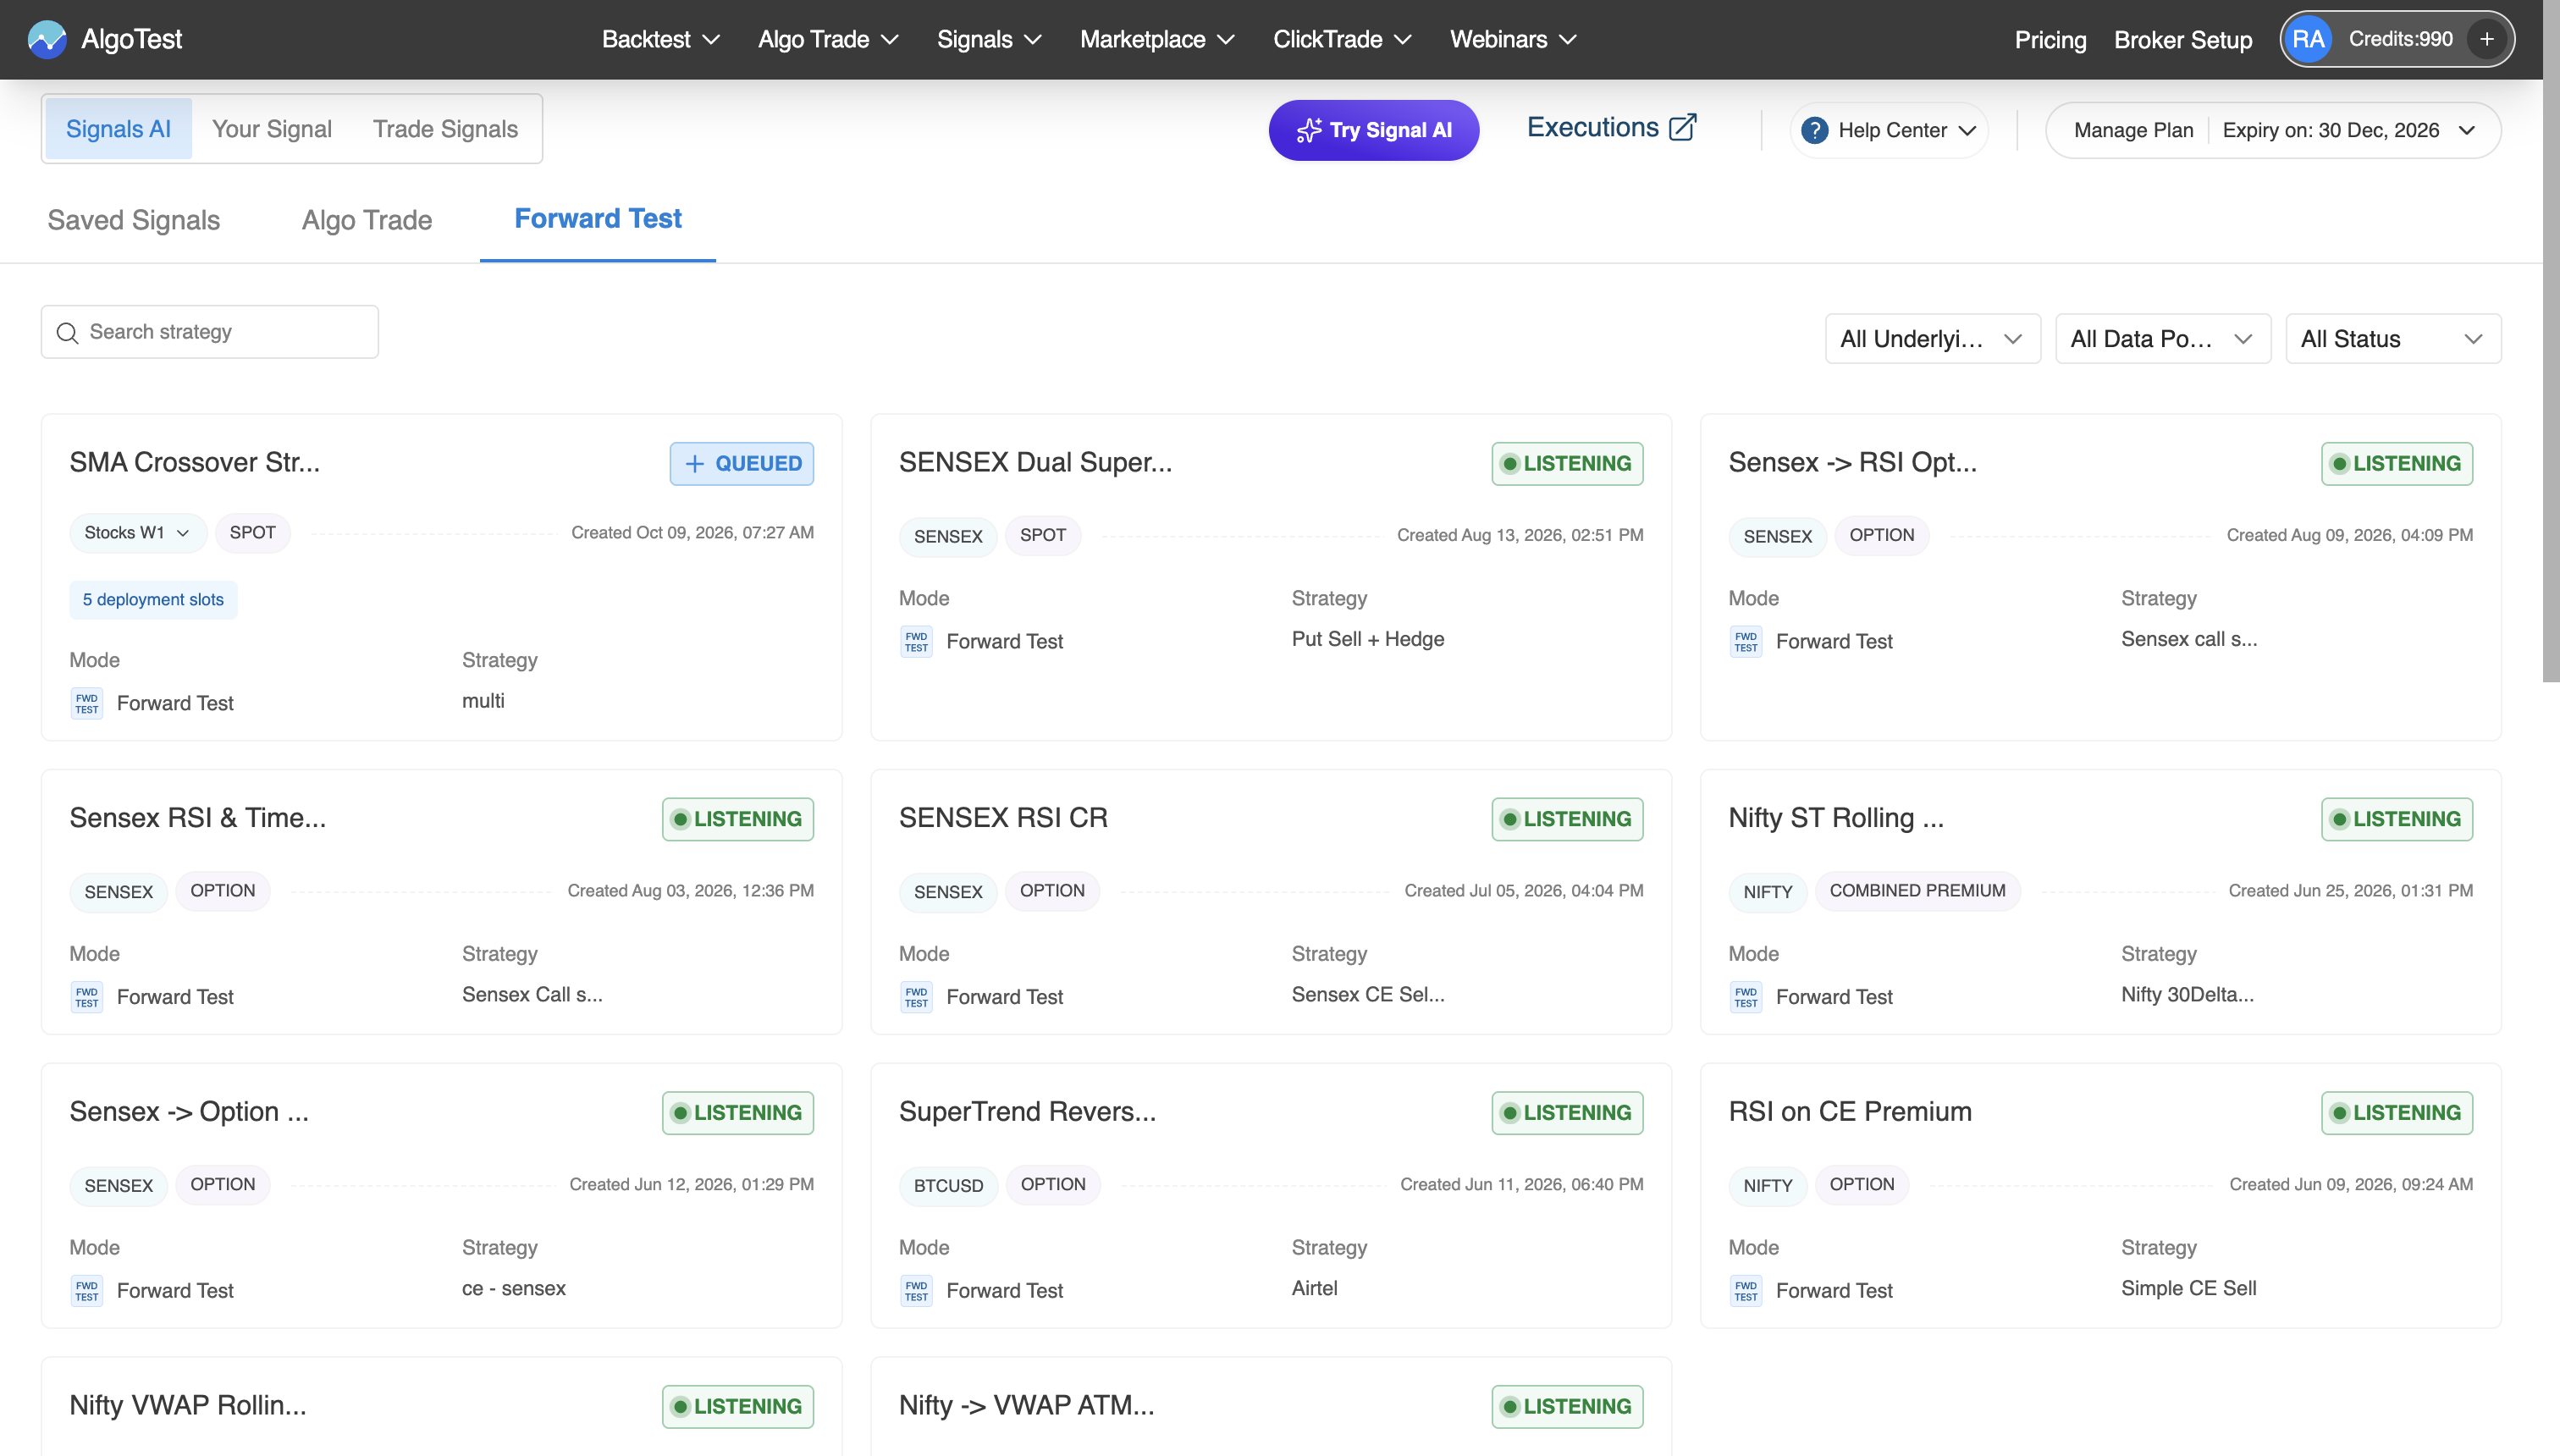Screen dimensions: 2560x1456
Task: Click FWD TEST icon on Sensex -> RSI Opt card
Action: click(1746, 641)
